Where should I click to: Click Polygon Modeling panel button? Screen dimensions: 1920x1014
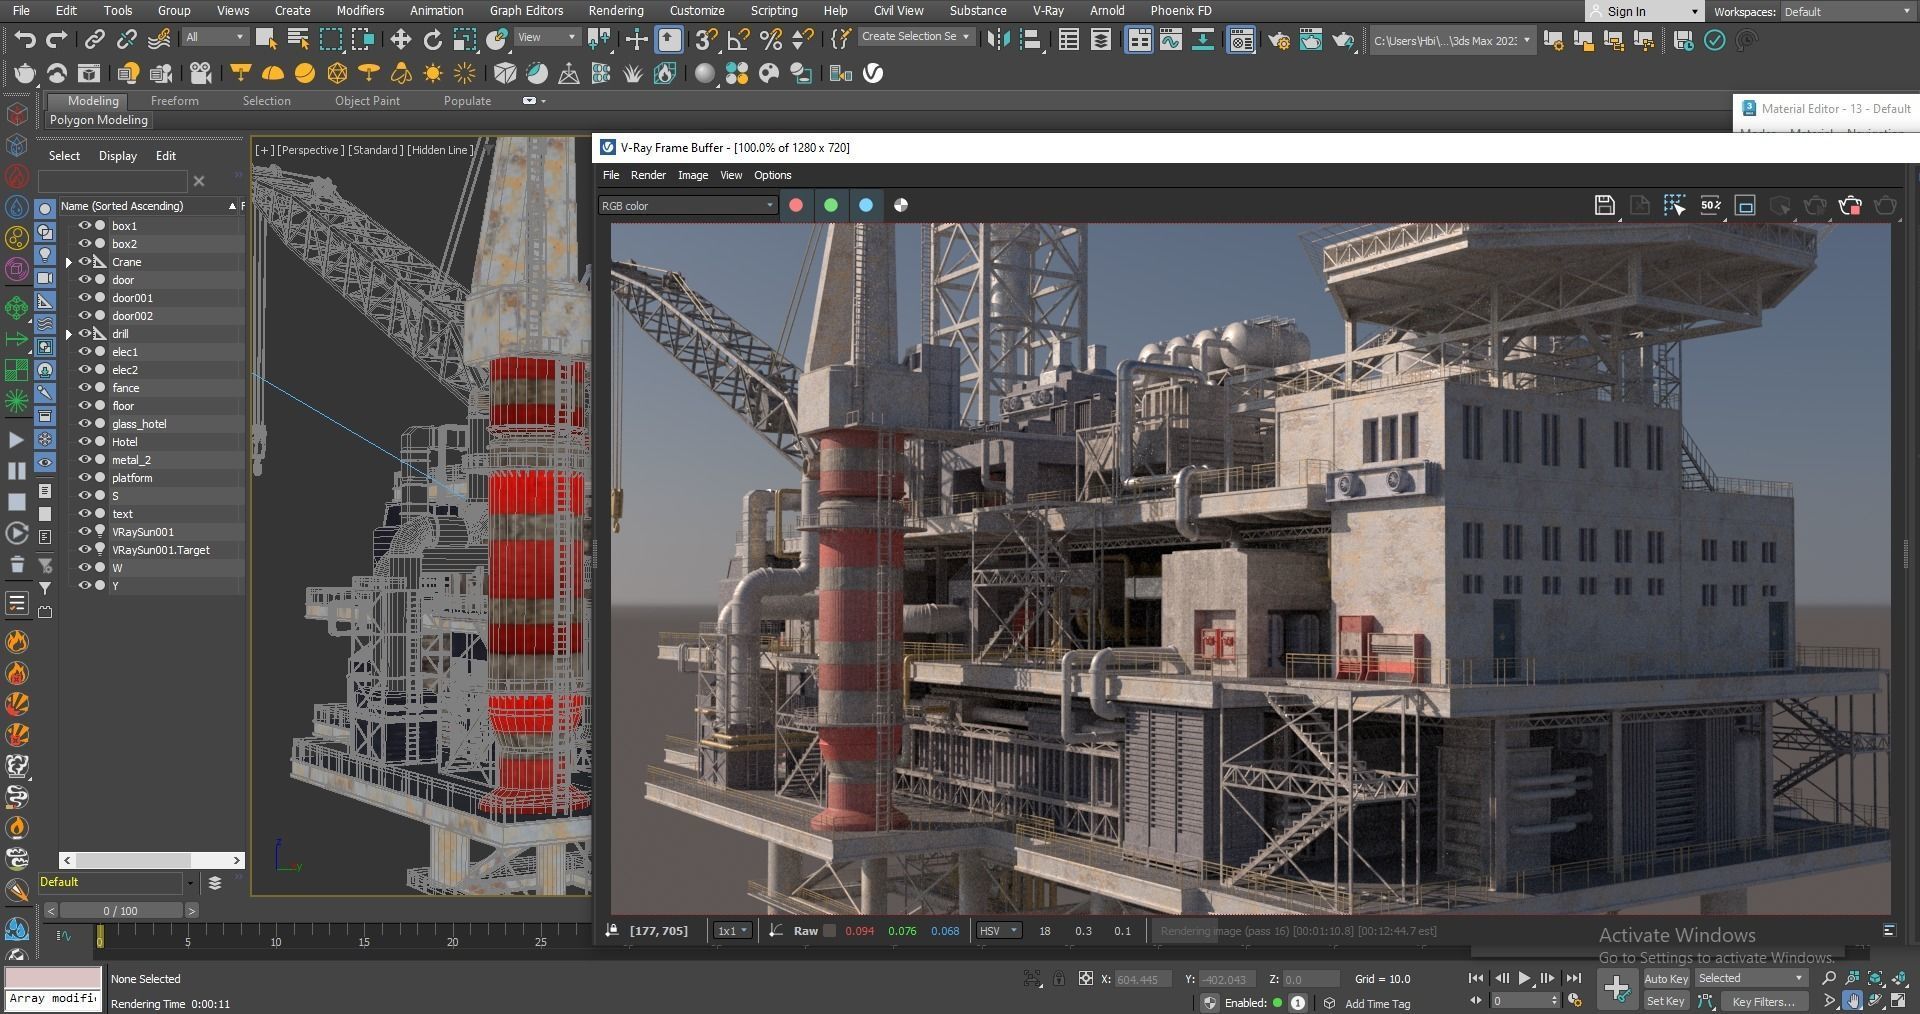click(99, 120)
